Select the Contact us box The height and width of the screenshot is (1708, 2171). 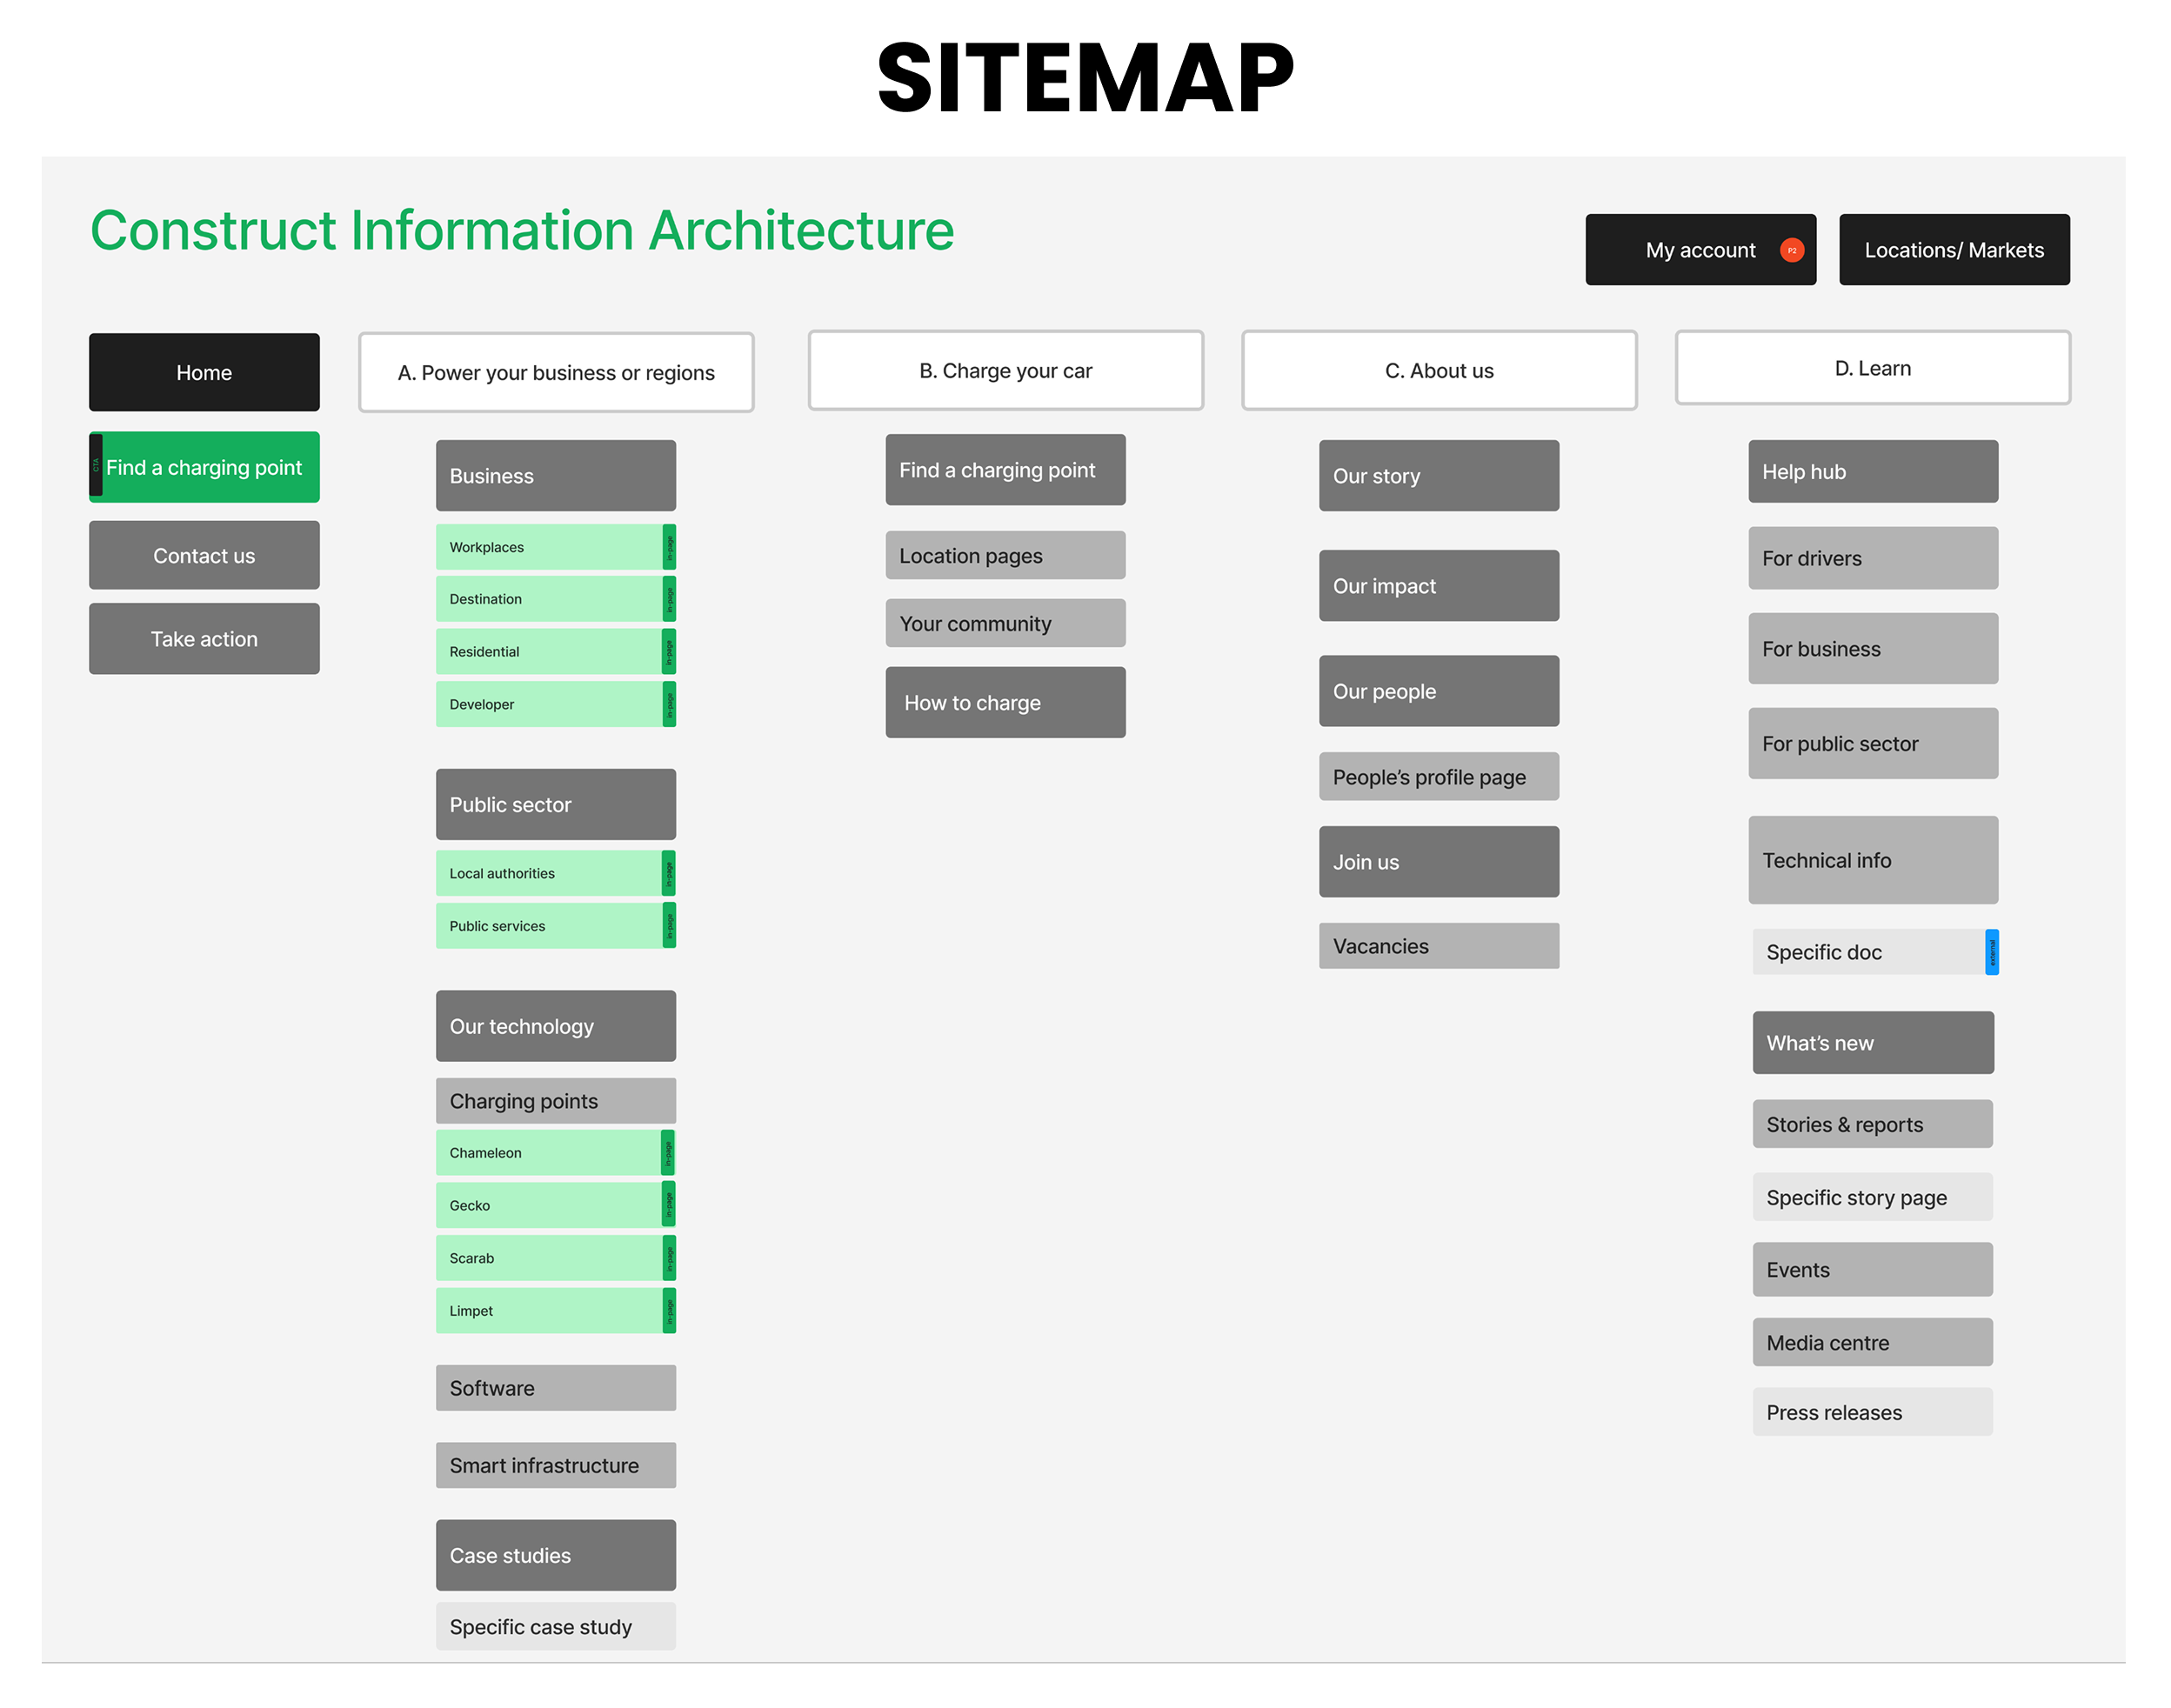coord(204,555)
